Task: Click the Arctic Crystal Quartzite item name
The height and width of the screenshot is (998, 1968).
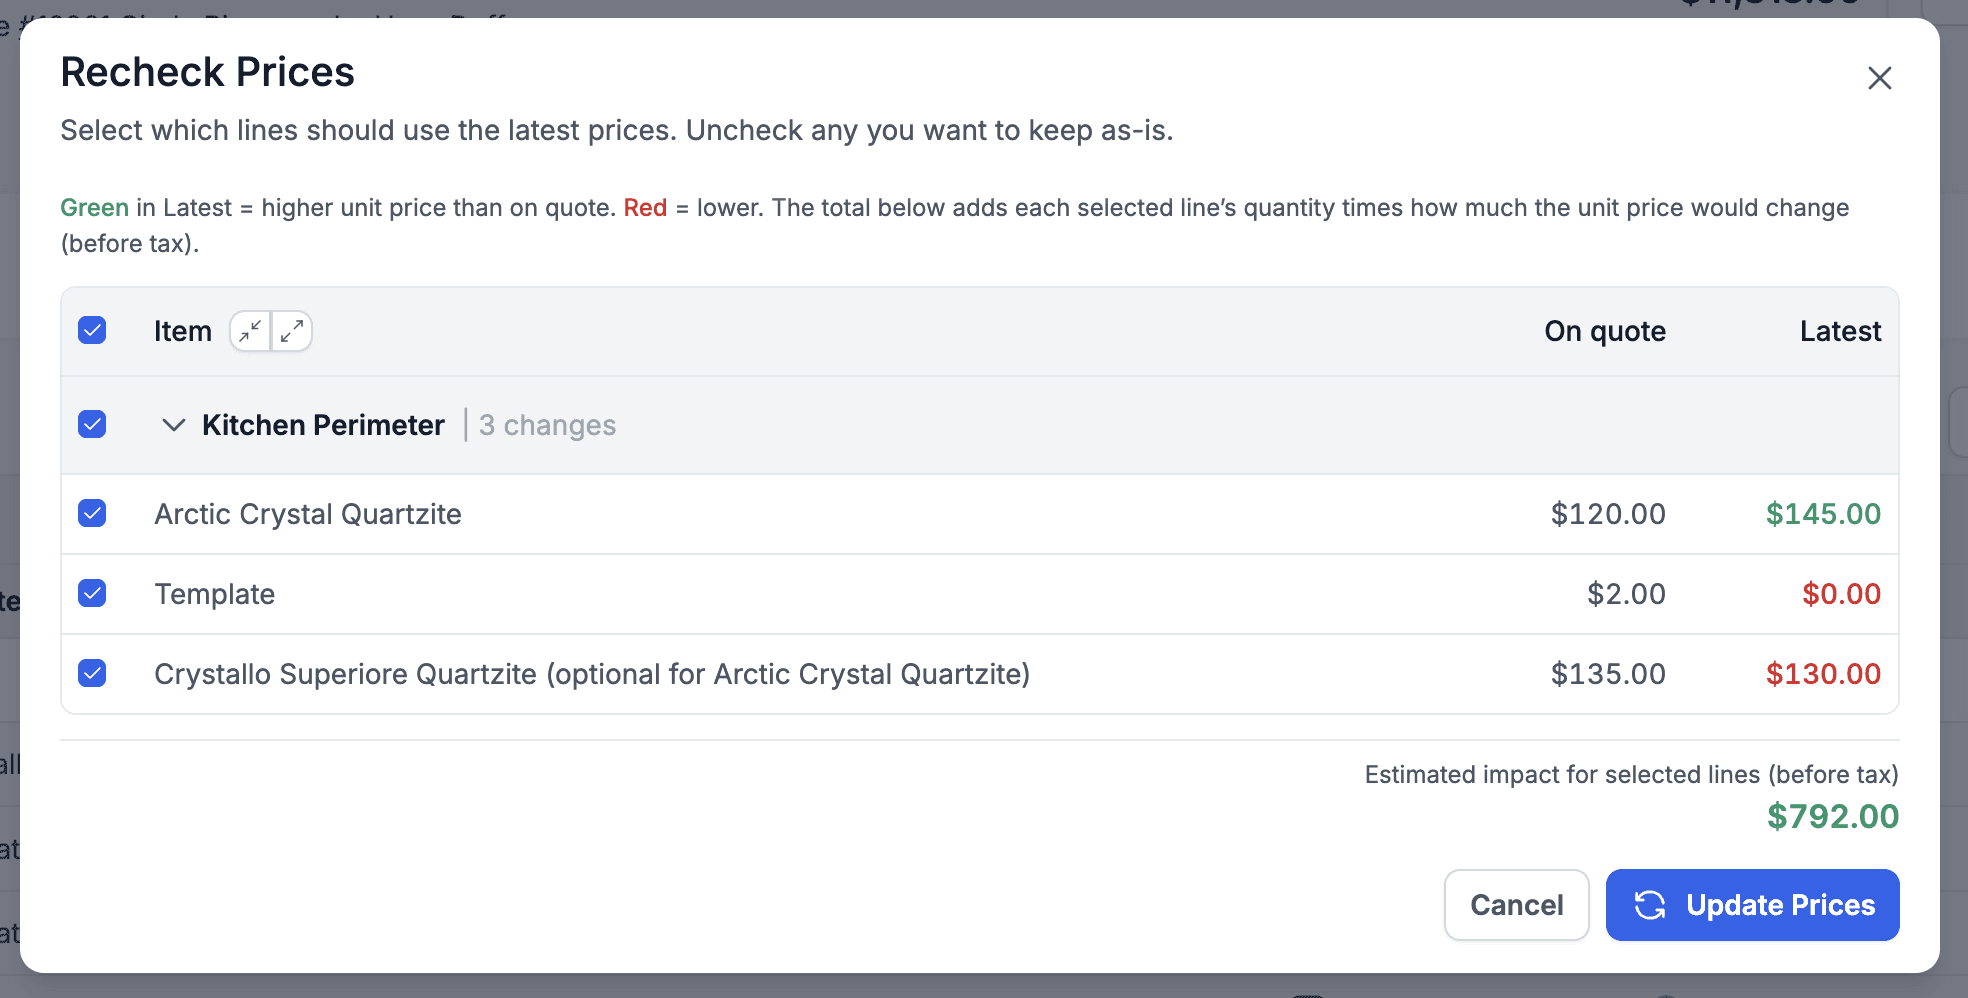Action: point(308,514)
